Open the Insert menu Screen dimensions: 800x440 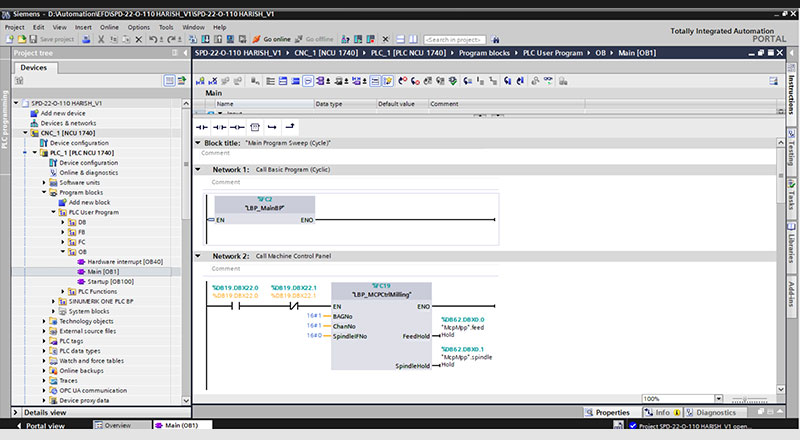(83, 27)
